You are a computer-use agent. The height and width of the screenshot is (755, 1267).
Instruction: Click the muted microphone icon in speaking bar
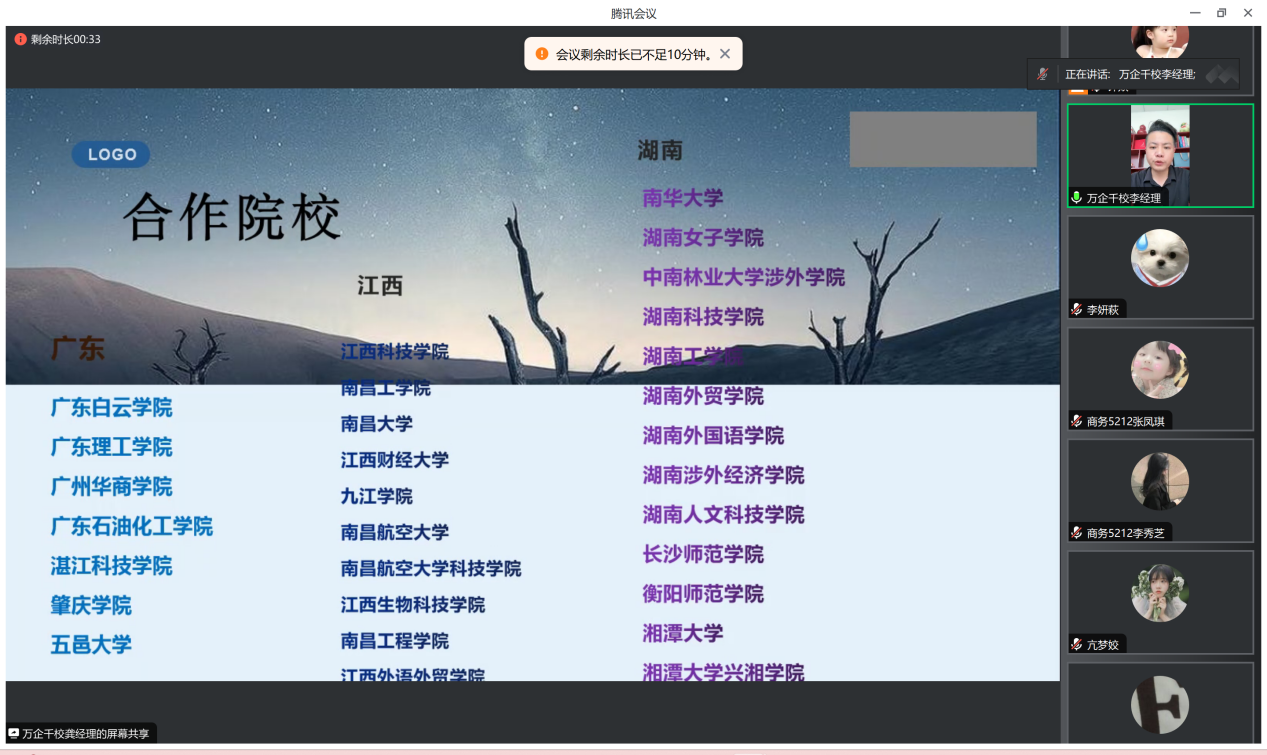(1043, 74)
